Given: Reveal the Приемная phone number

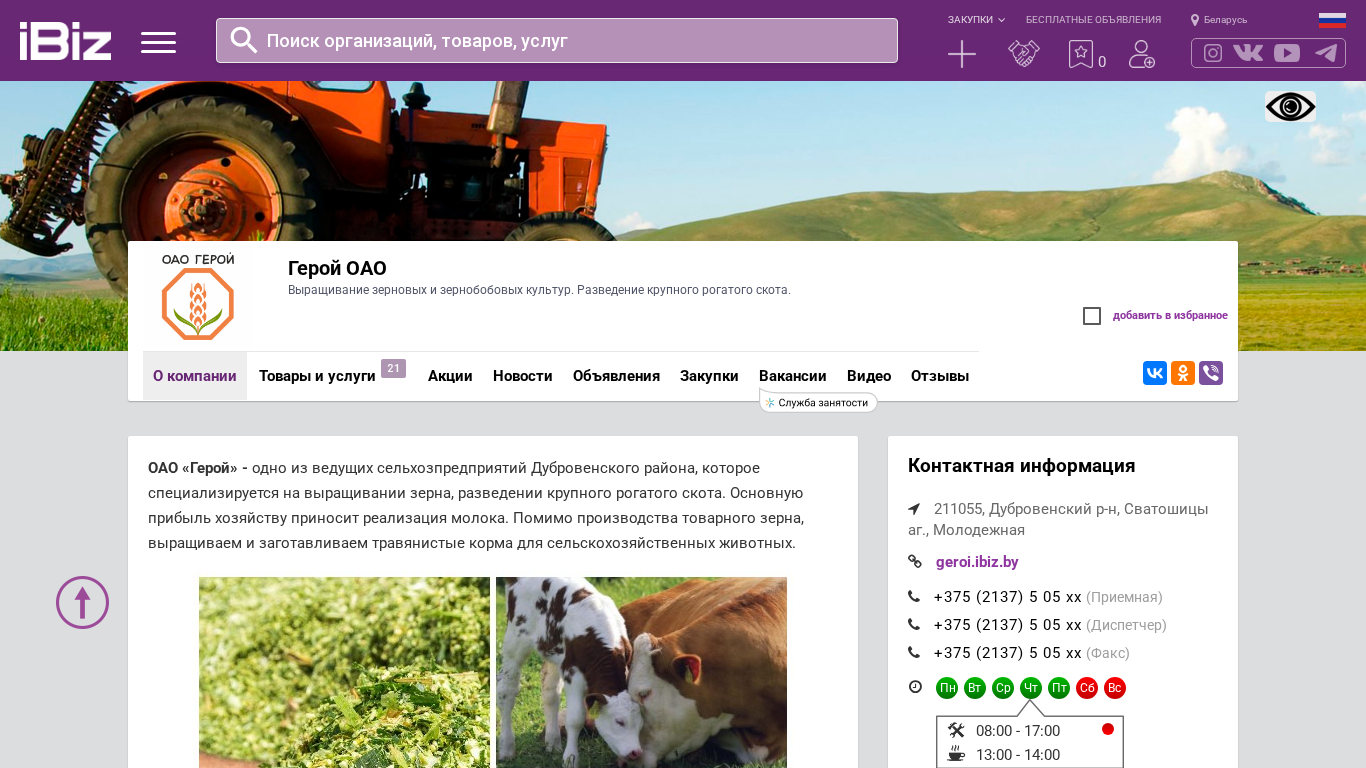Looking at the screenshot, I should (1048, 597).
